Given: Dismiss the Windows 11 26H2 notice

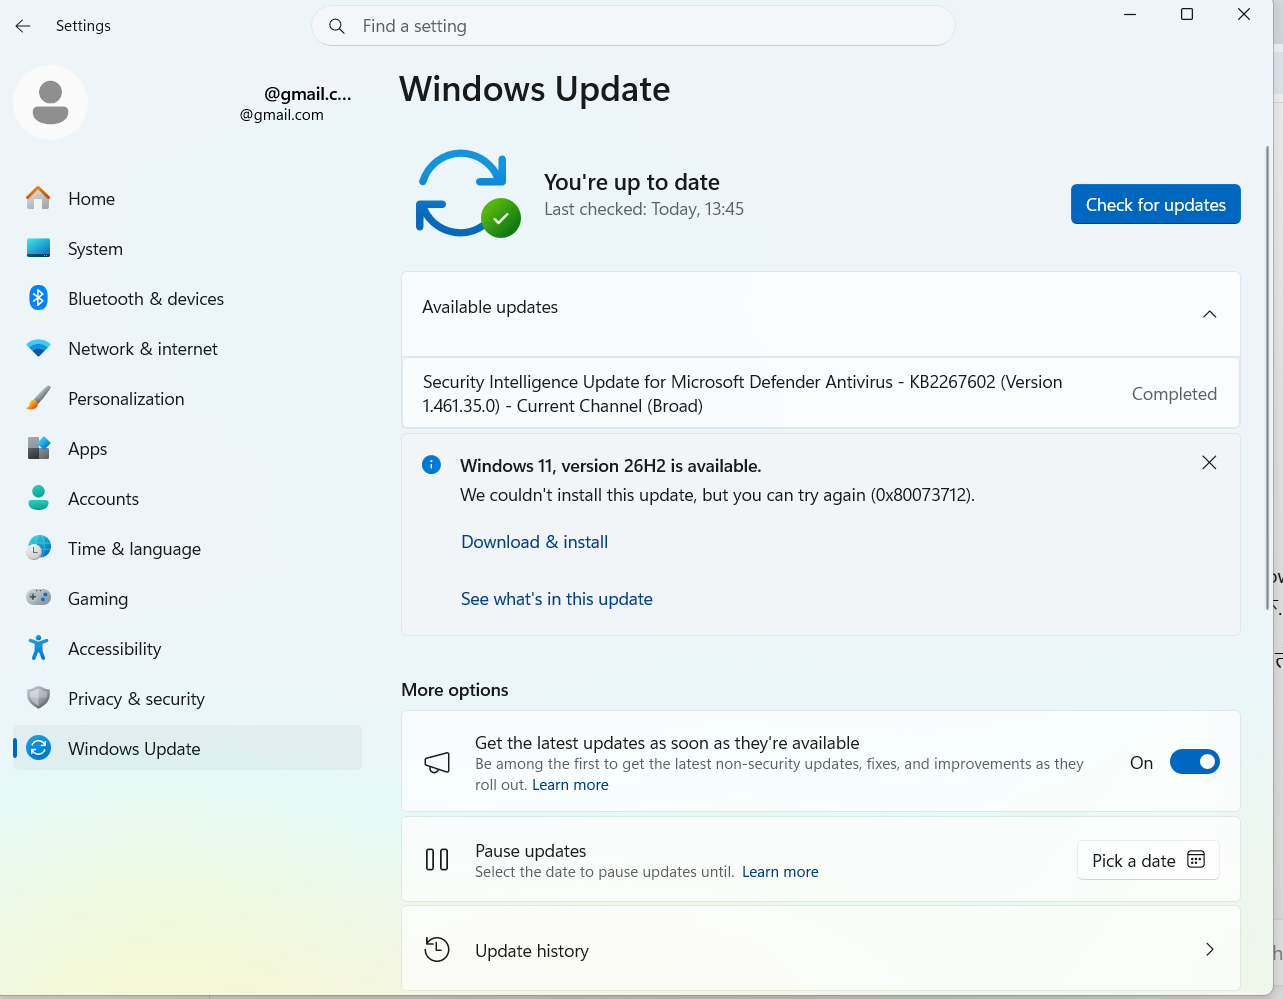Looking at the screenshot, I should click(1209, 463).
